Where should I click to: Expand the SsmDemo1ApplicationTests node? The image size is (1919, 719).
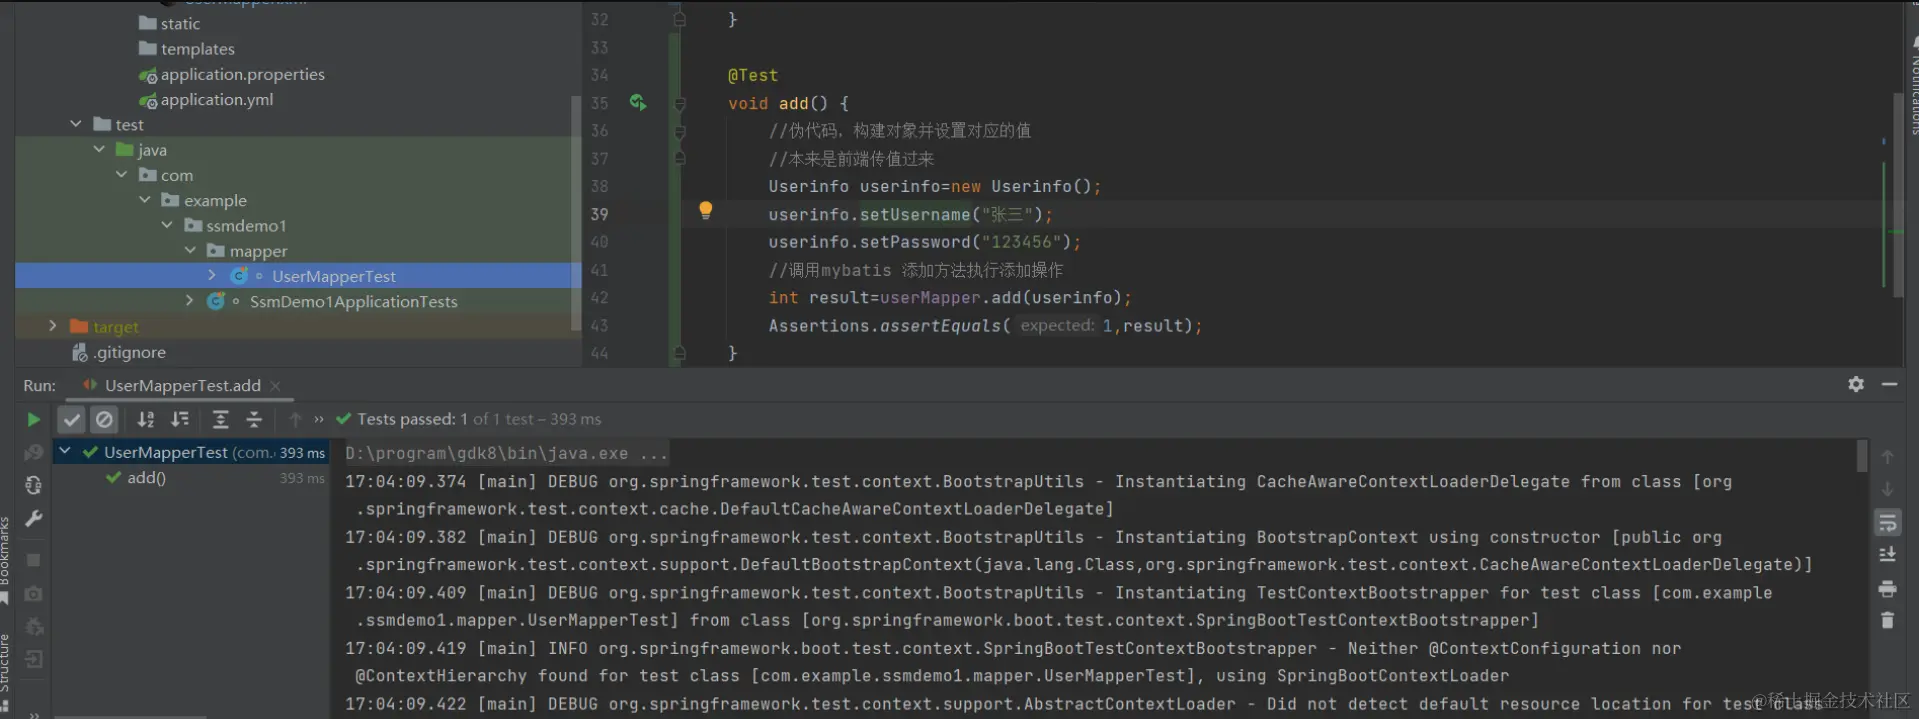point(190,300)
